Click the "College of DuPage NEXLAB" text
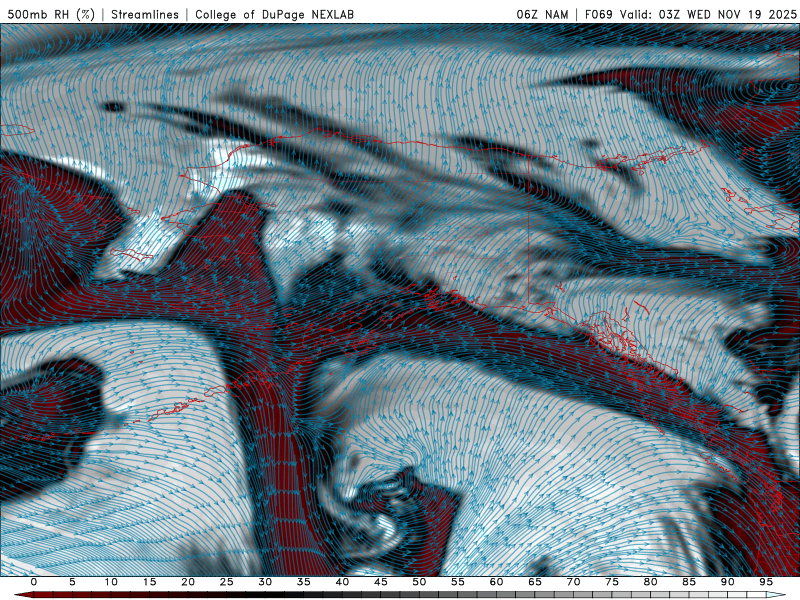Viewport: 800px width, 600px height. pyautogui.click(x=274, y=14)
